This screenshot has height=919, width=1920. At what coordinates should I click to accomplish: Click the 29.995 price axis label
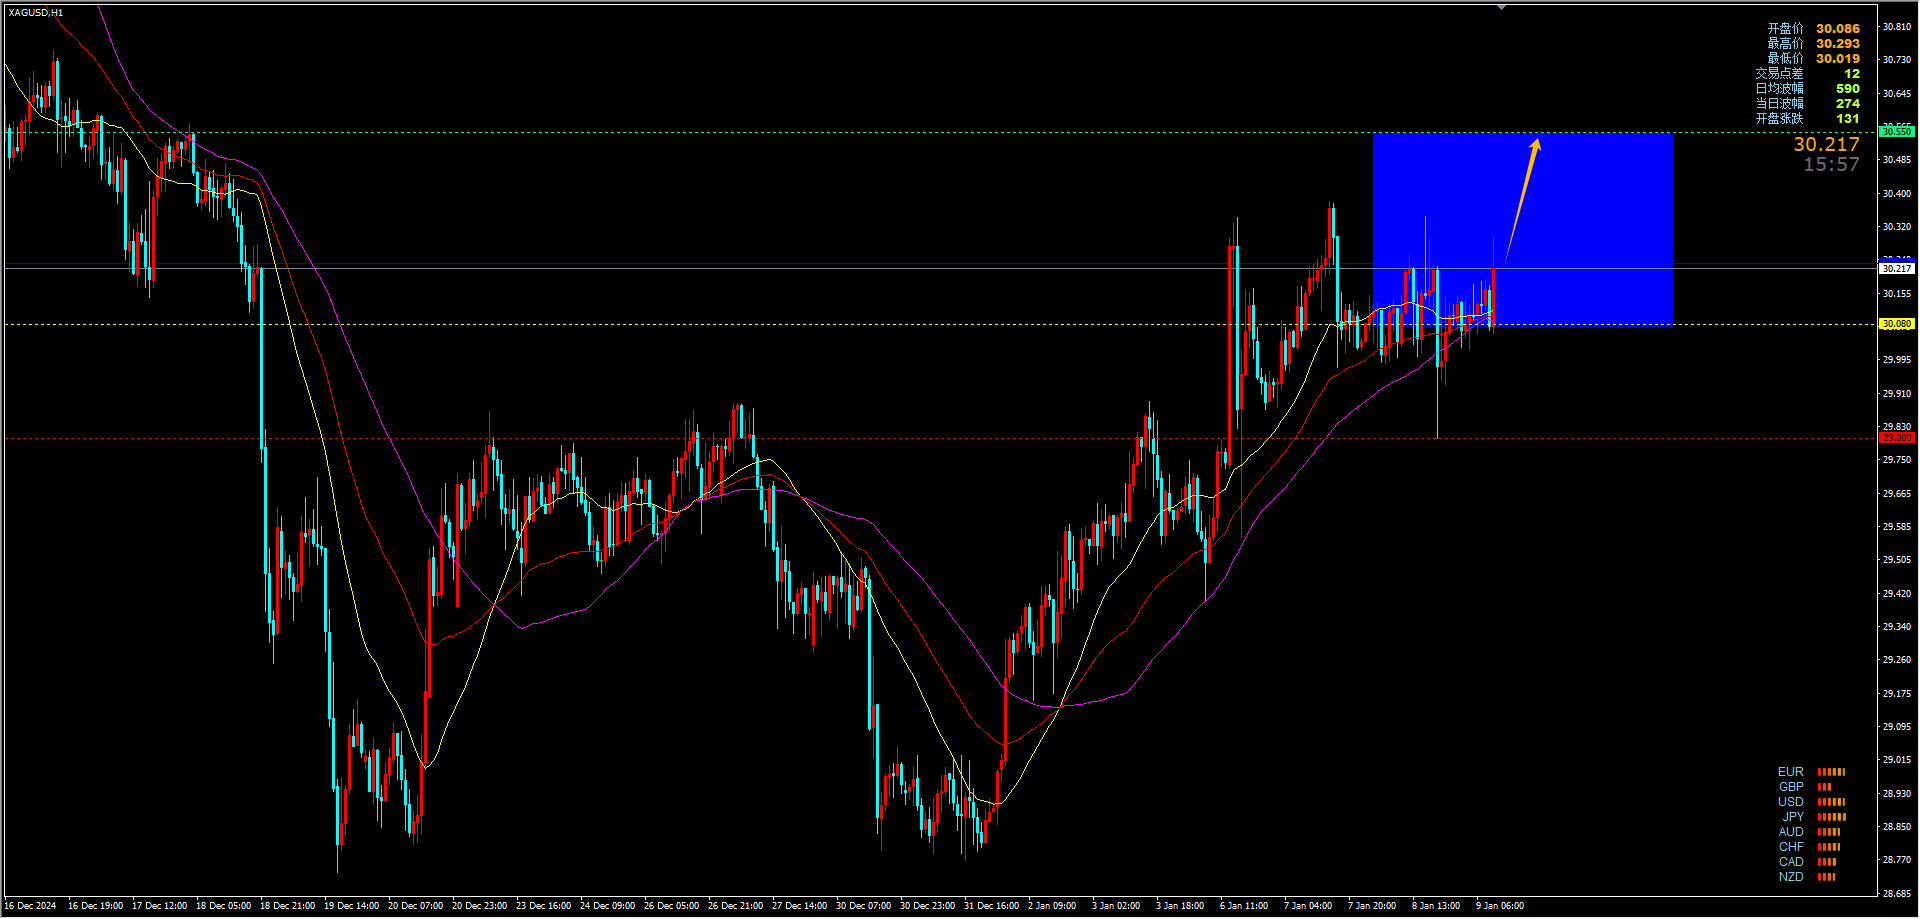1897,360
